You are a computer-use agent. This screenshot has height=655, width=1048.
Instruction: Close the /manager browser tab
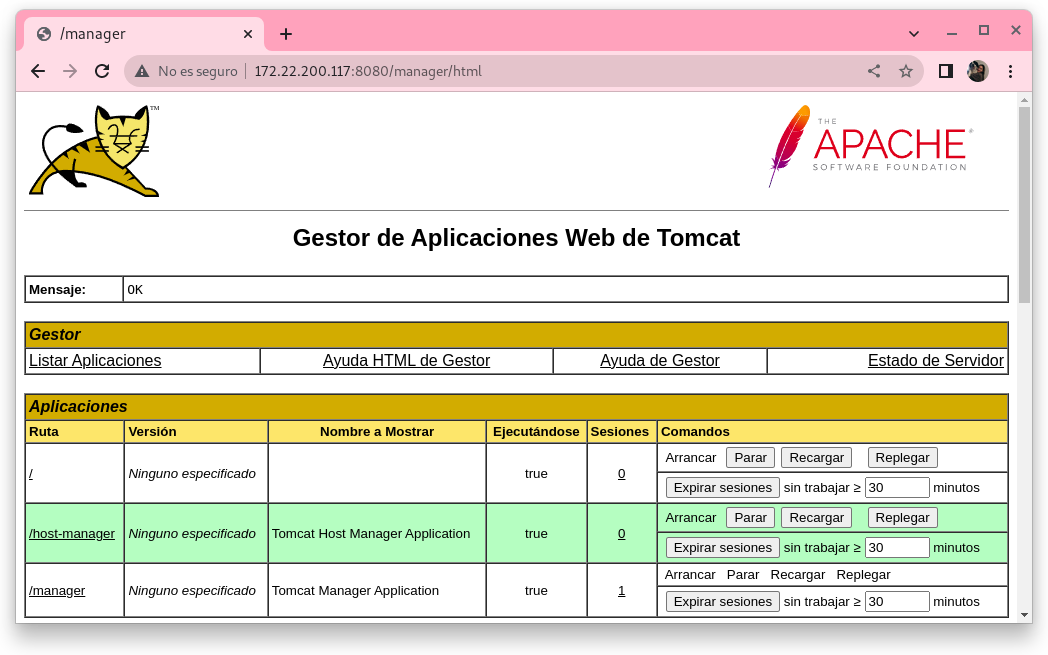248,34
